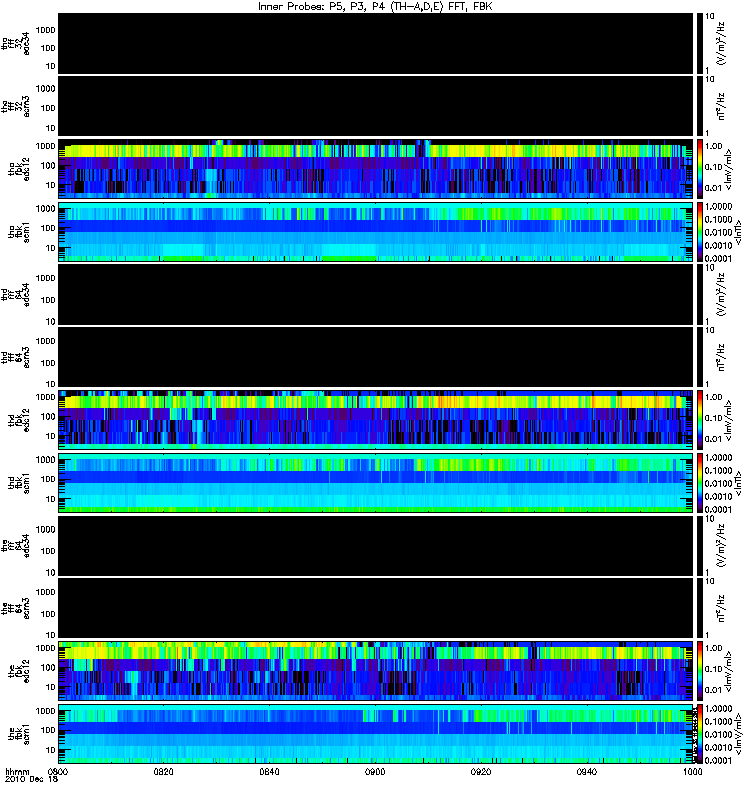Click the tha fbk scm1 rainbow color bar

pos(700,232)
